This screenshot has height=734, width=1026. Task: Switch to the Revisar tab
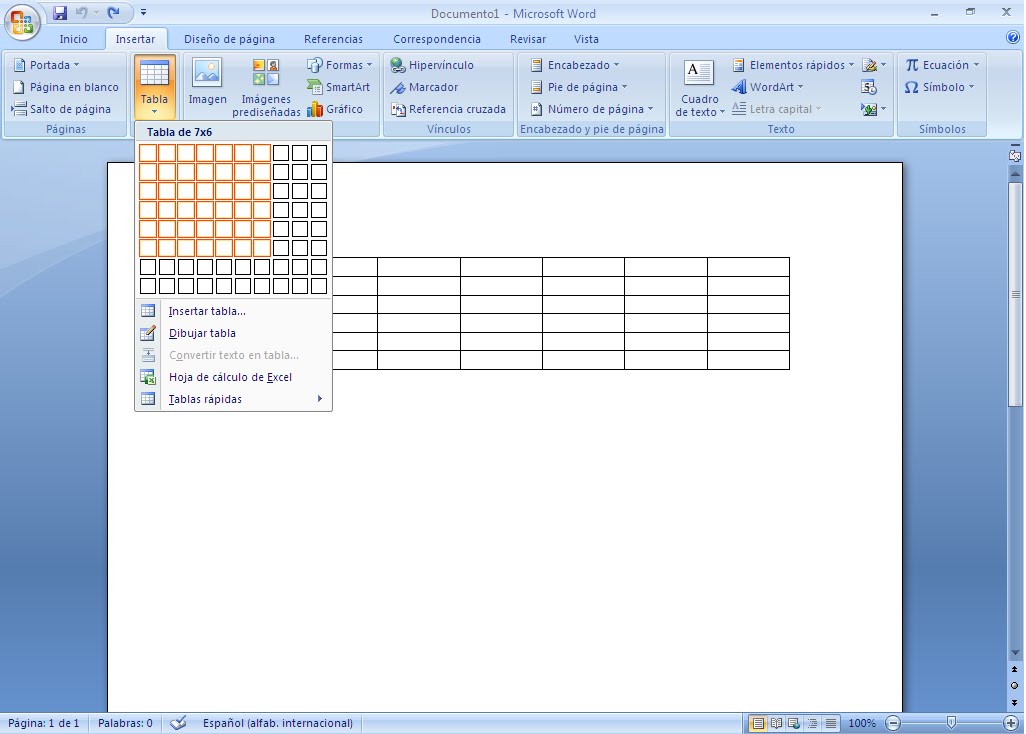click(x=527, y=39)
